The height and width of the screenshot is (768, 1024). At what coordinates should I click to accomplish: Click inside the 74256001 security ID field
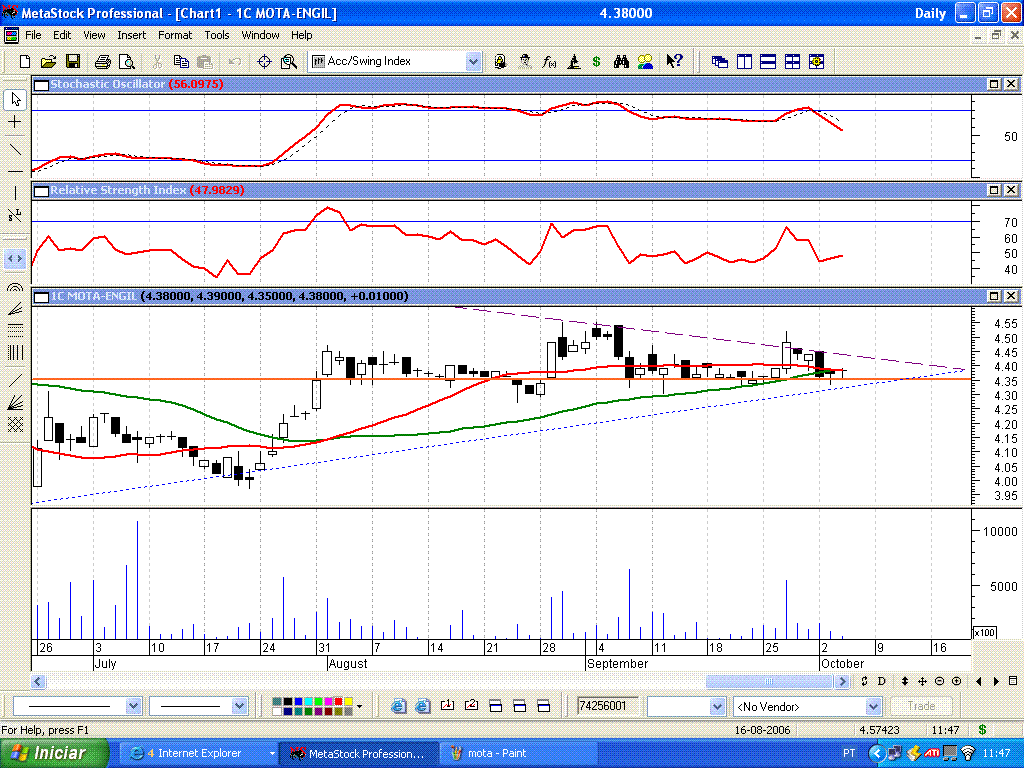[605, 706]
